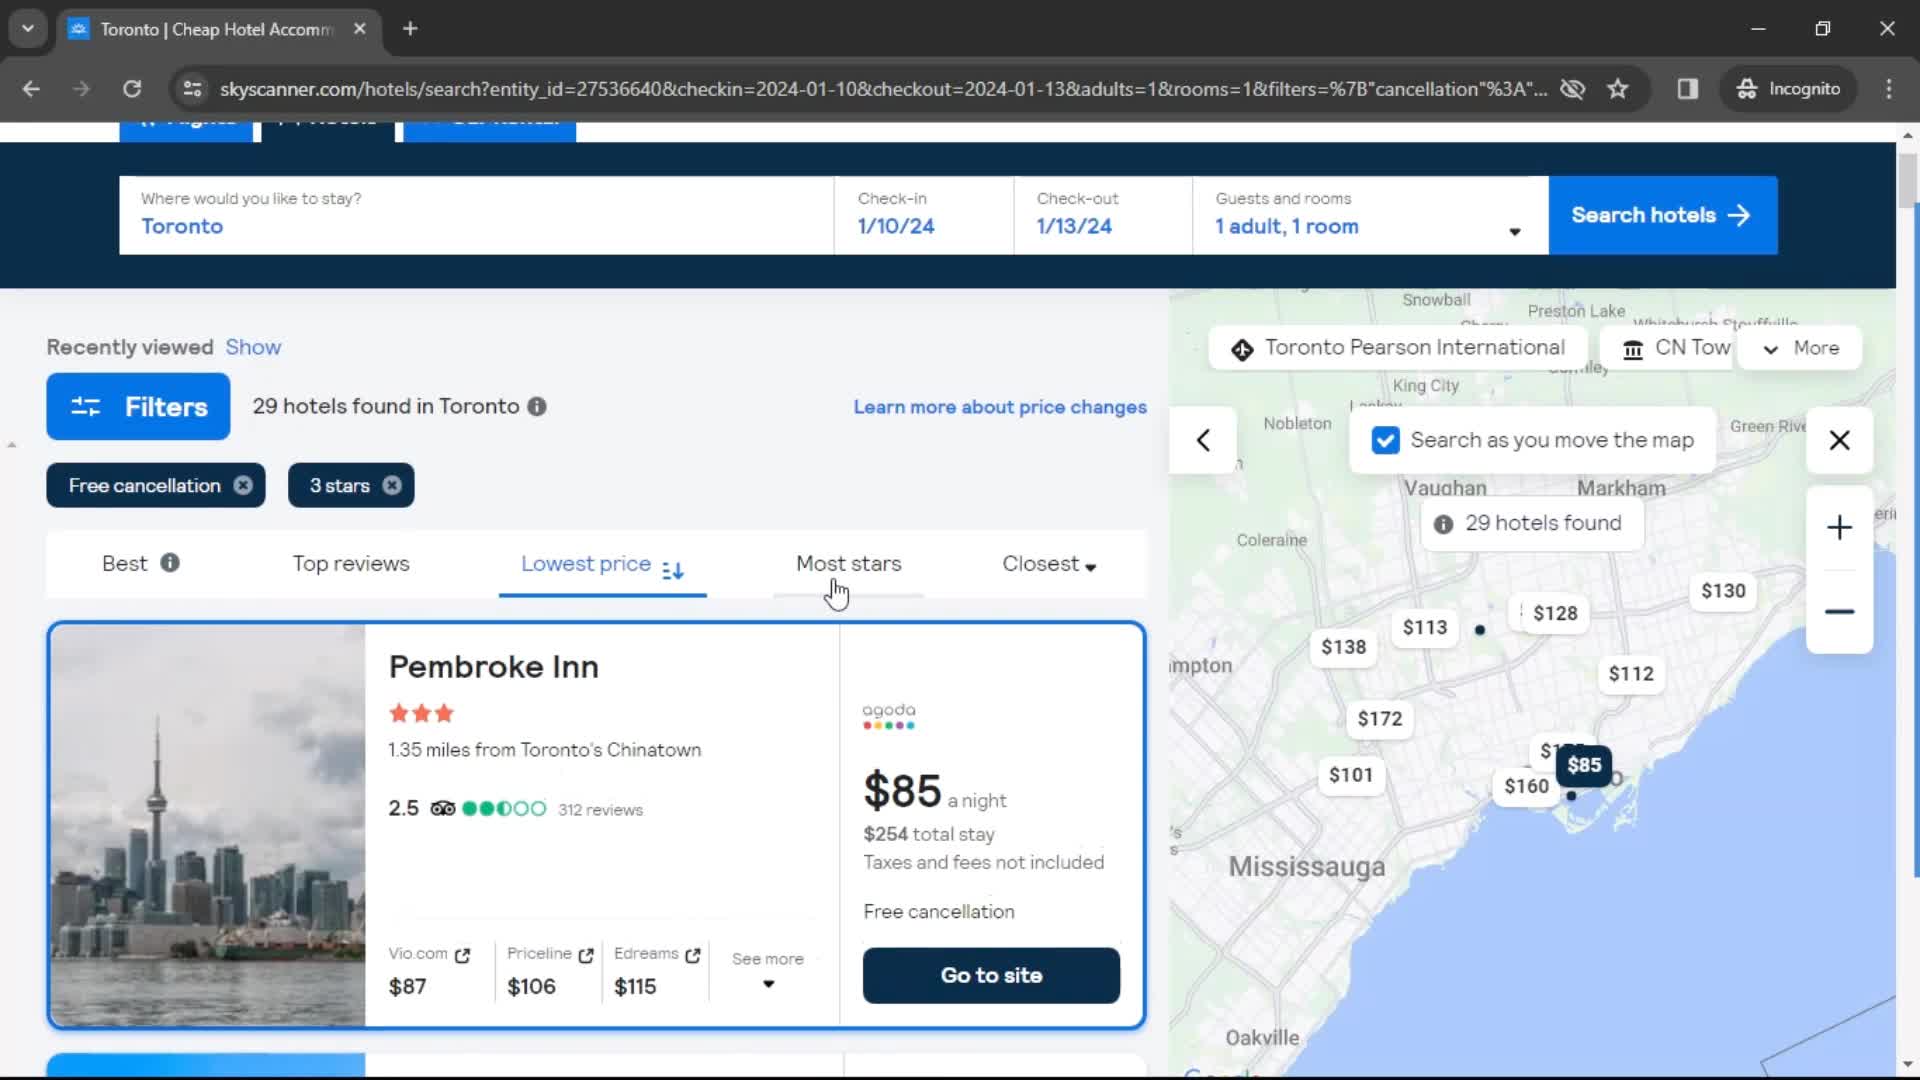This screenshot has height=1080, width=1920.
Task: Collapse the map using left chevron
Action: (x=1203, y=440)
